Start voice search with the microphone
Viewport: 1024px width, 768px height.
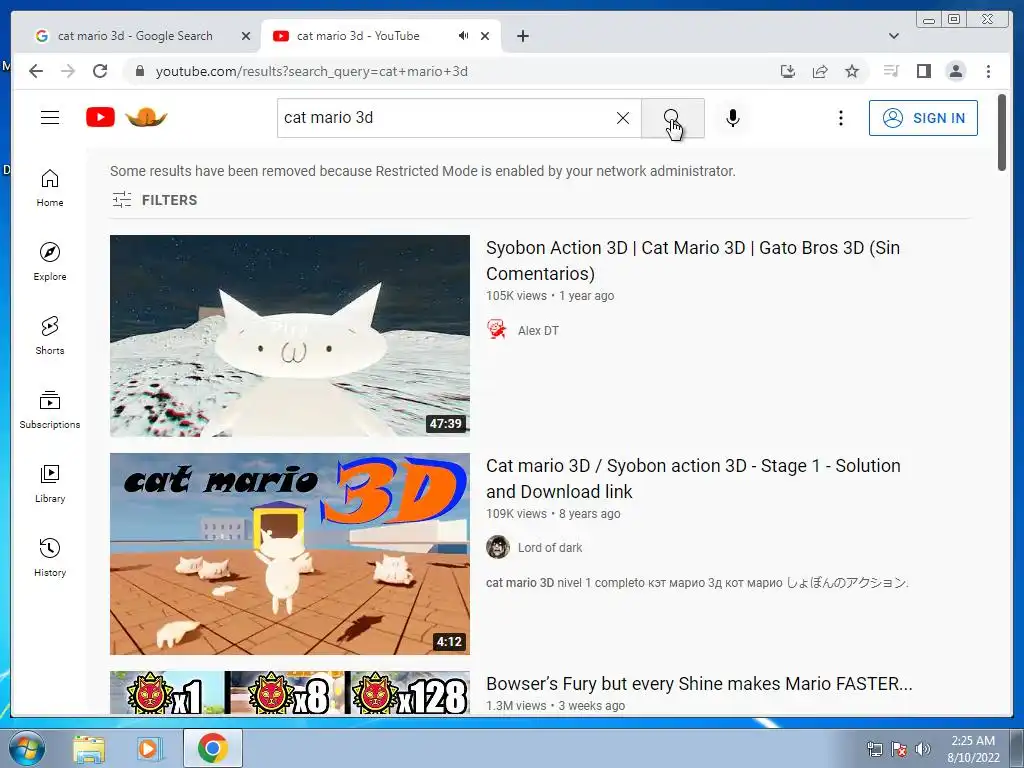pyautogui.click(x=733, y=118)
